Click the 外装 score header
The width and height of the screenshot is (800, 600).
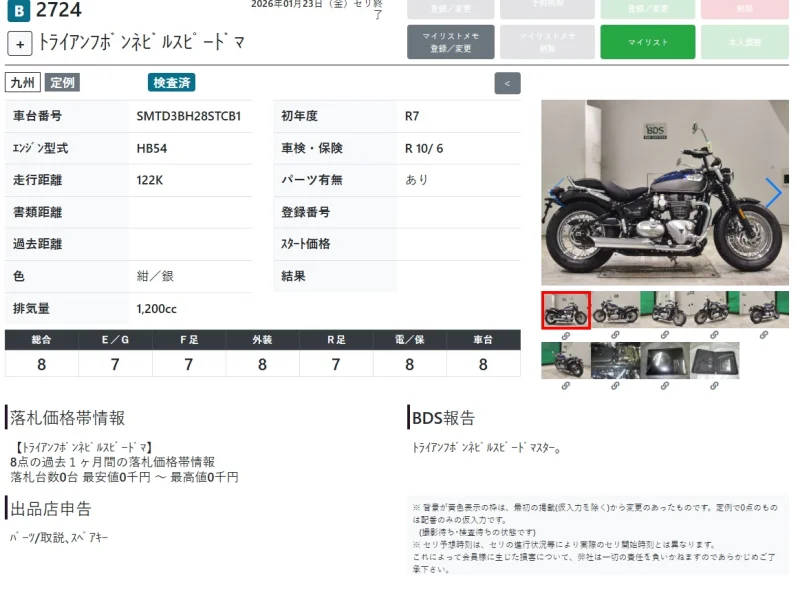point(262,340)
